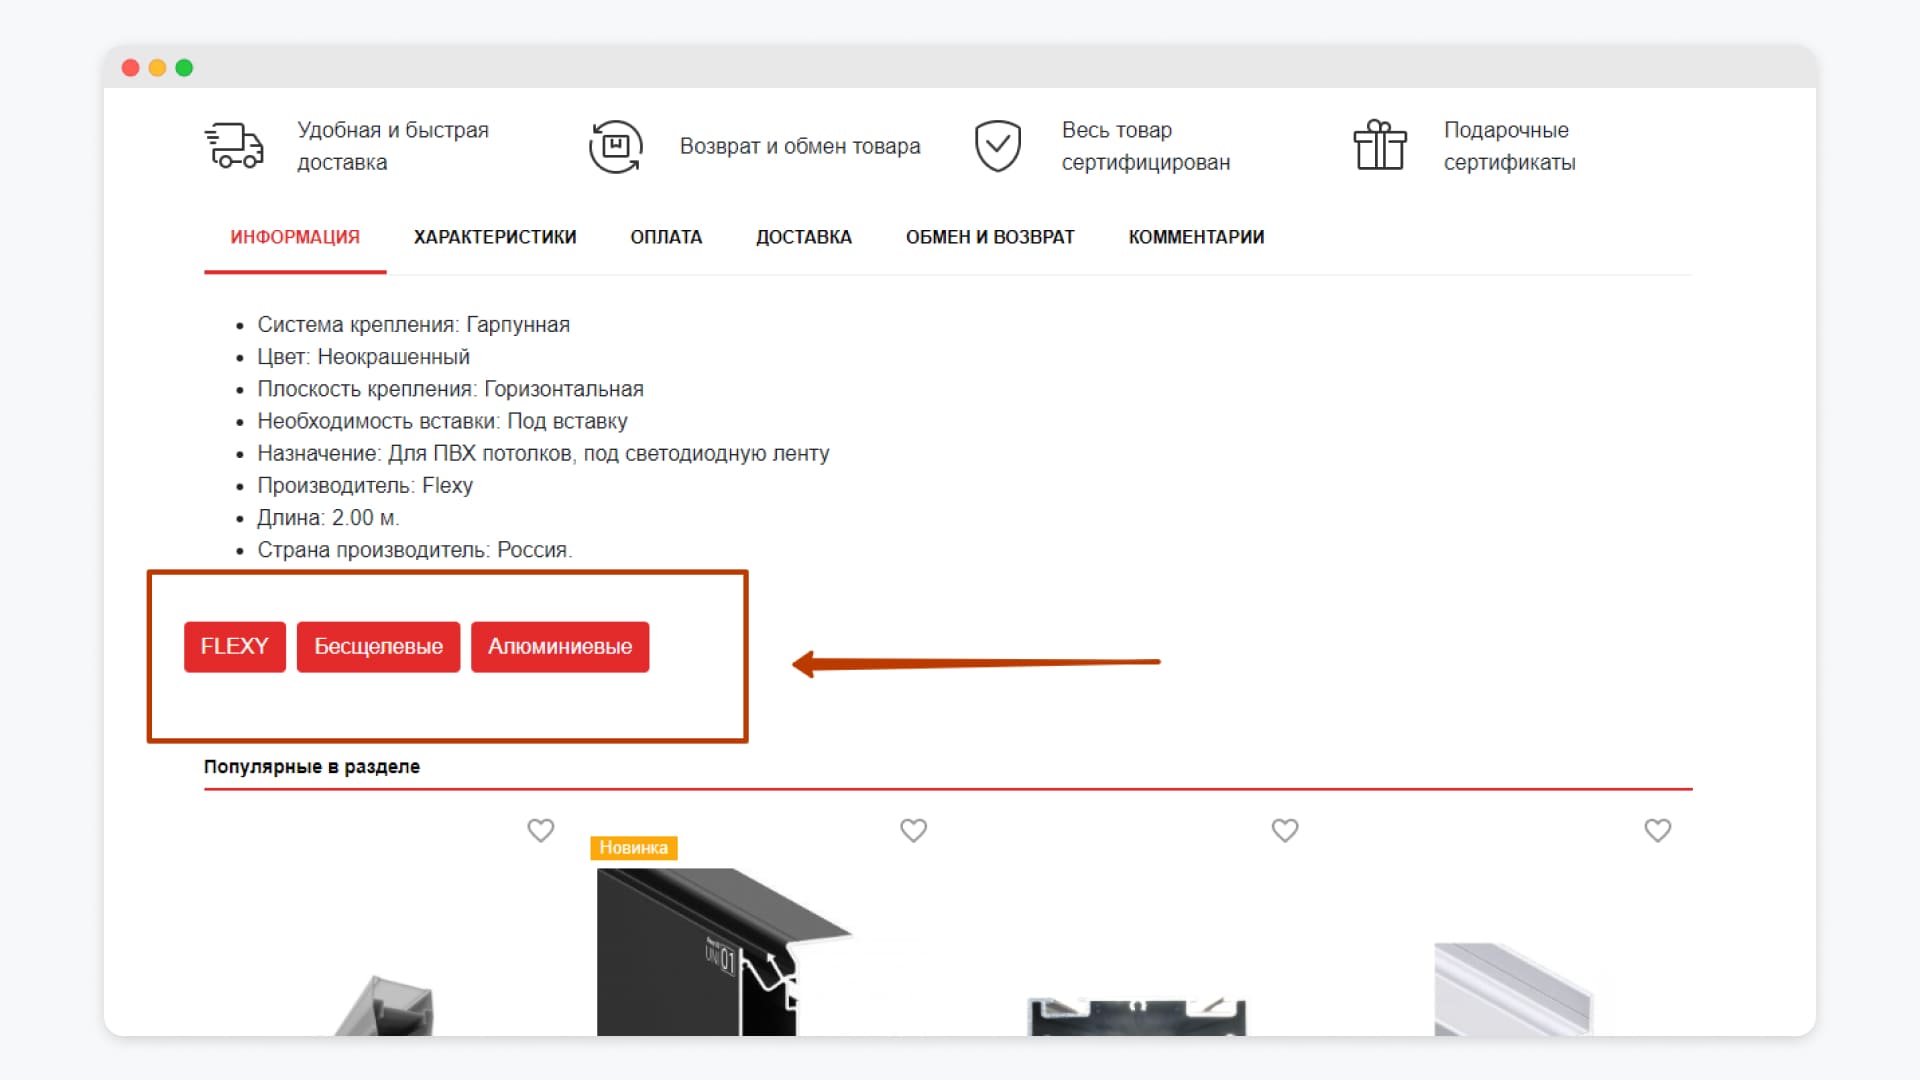Click the yellow minimize window dot
This screenshot has height=1080, width=1920.
tap(157, 68)
